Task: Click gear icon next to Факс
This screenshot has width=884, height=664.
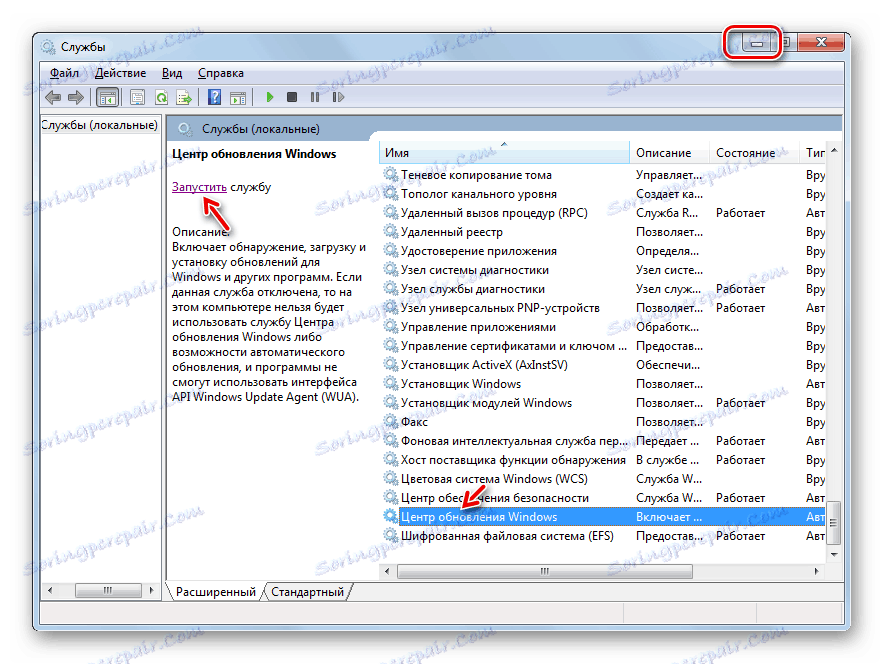Action: tap(391, 421)
